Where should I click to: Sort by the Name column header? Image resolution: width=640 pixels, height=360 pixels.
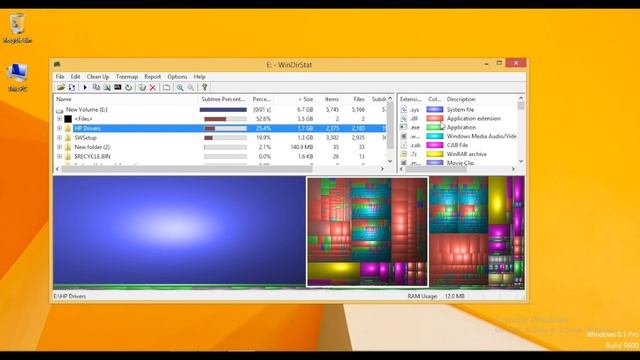[x=126, y=99]
